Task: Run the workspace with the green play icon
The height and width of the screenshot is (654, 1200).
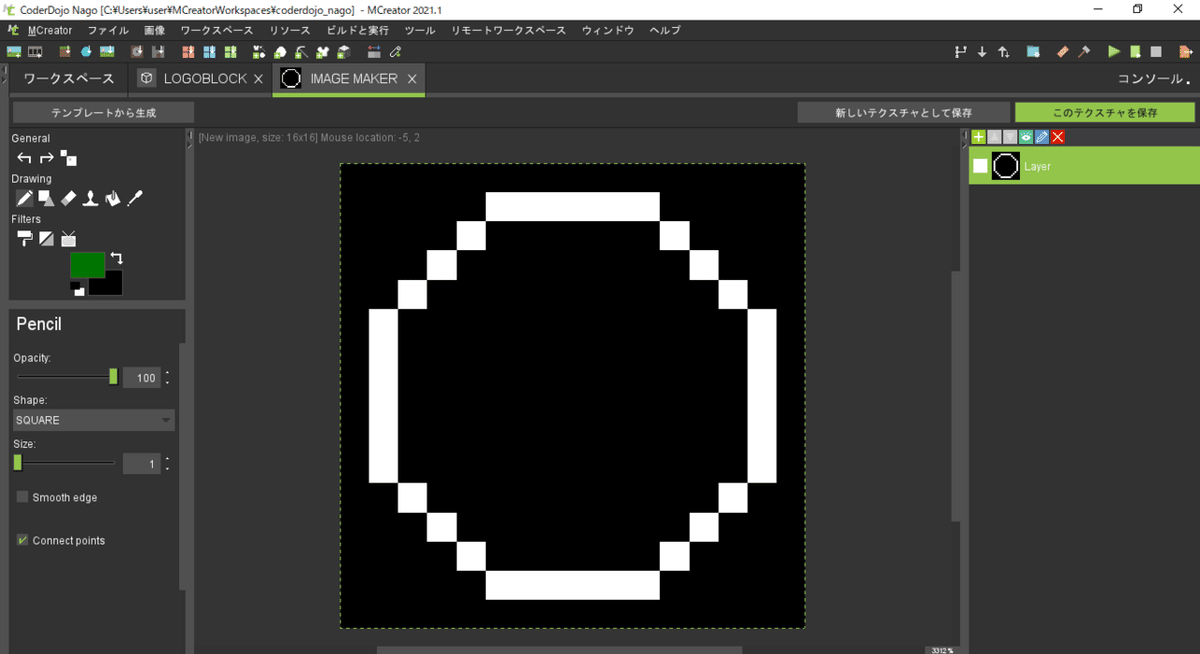Action: (1113, 51)
